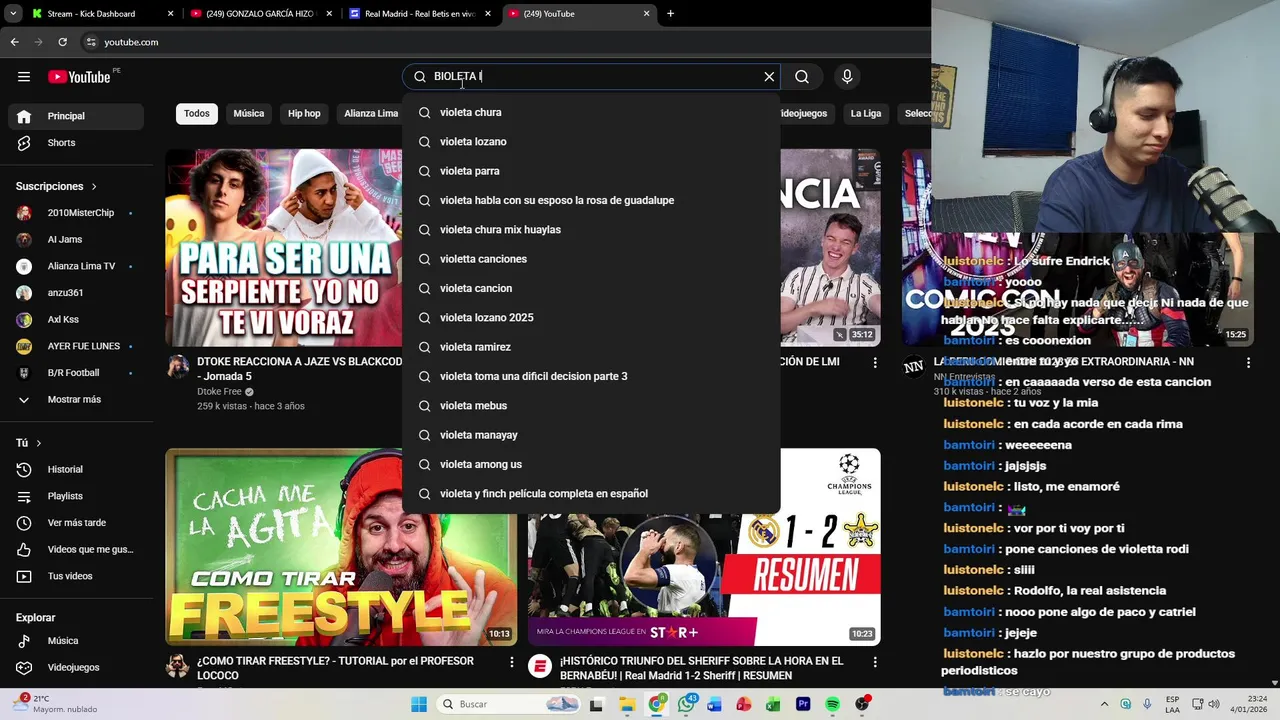Choose suggestion violeta chura mix huaylas

[591, 230]
